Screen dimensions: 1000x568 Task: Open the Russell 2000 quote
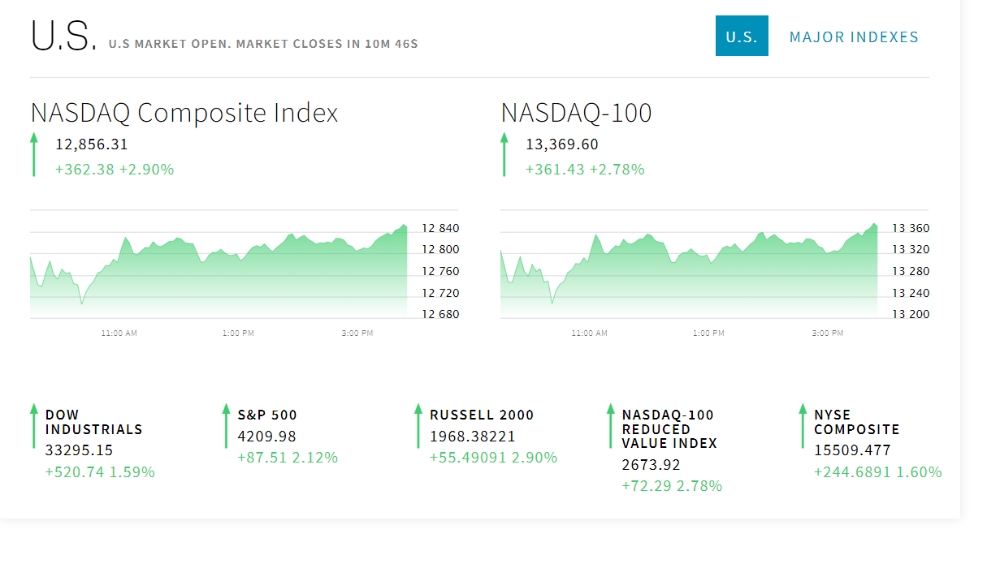482,415
